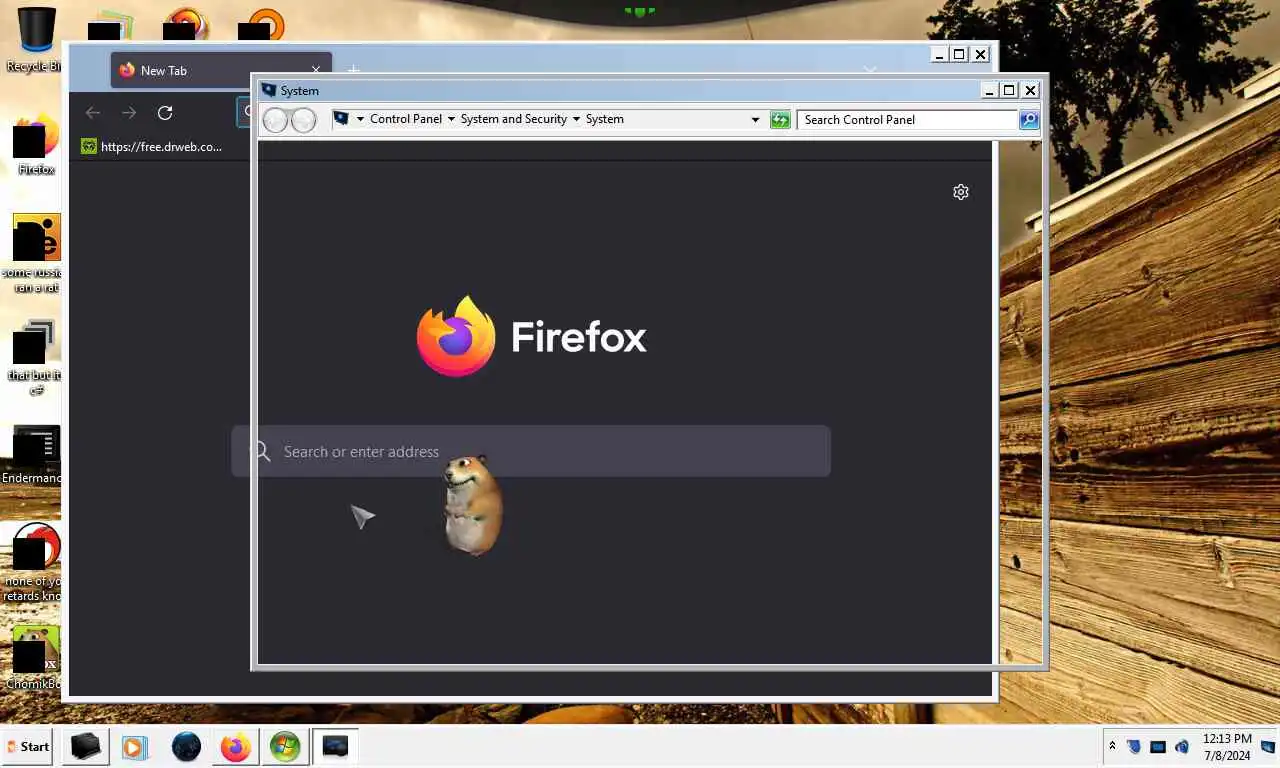Click System title bar window icon
Viewport: 1280px width, 768px height.
268,90
